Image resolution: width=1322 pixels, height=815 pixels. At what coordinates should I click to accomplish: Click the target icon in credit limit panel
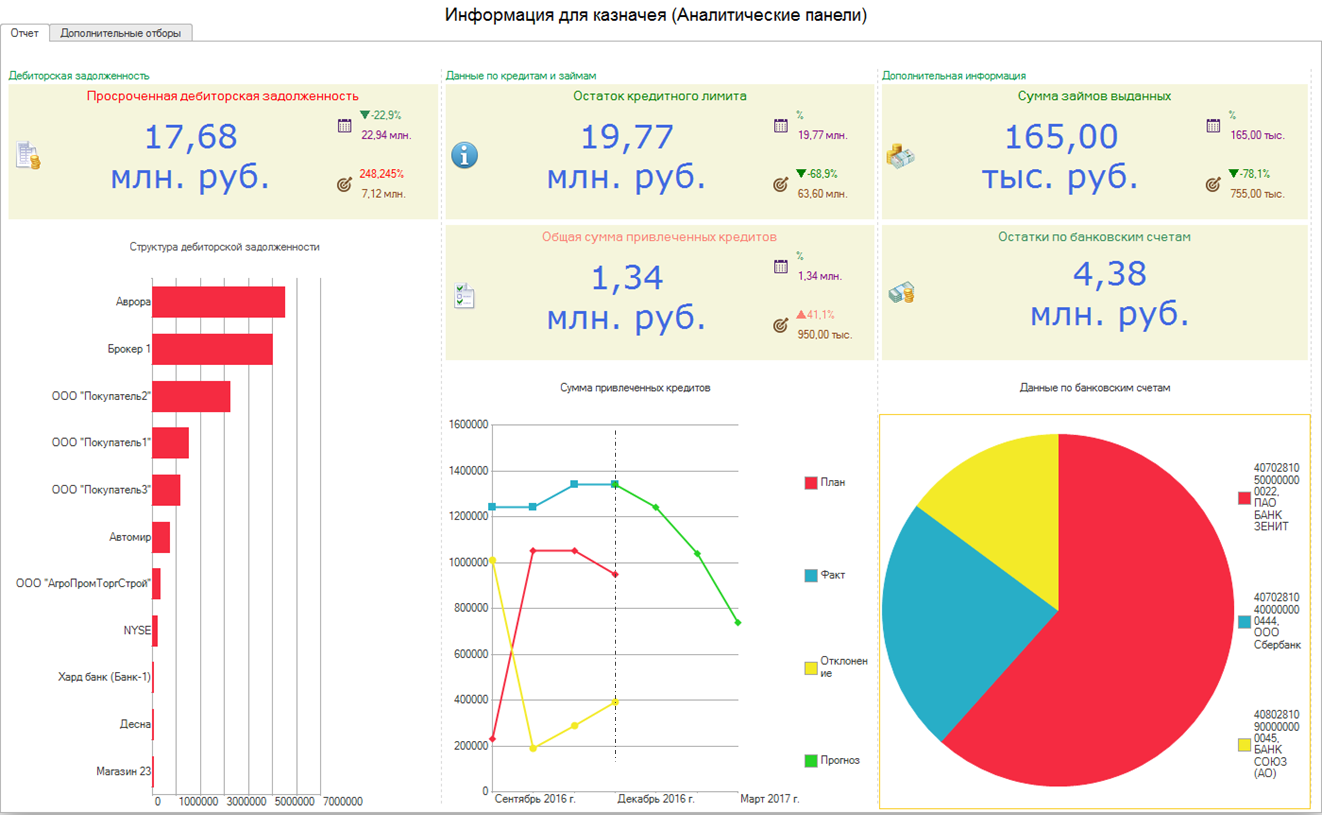coord(781,184)
